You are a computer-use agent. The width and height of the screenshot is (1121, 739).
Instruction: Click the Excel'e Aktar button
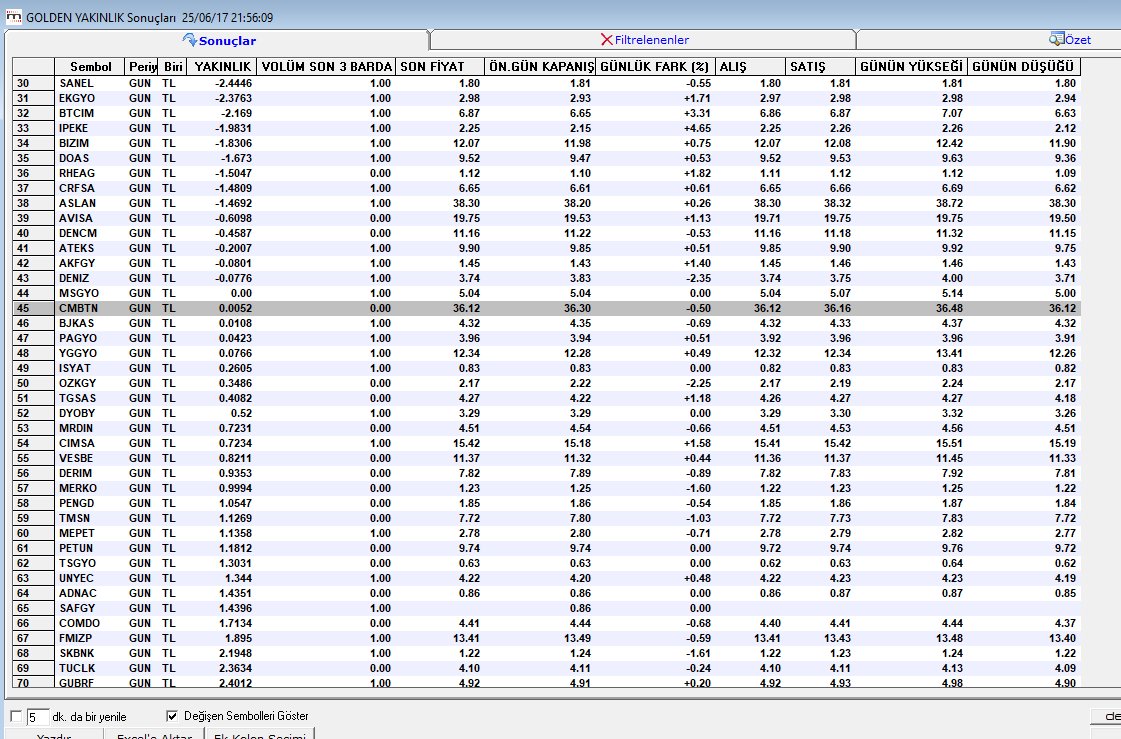pyautogui.click(x=154, y=735)
